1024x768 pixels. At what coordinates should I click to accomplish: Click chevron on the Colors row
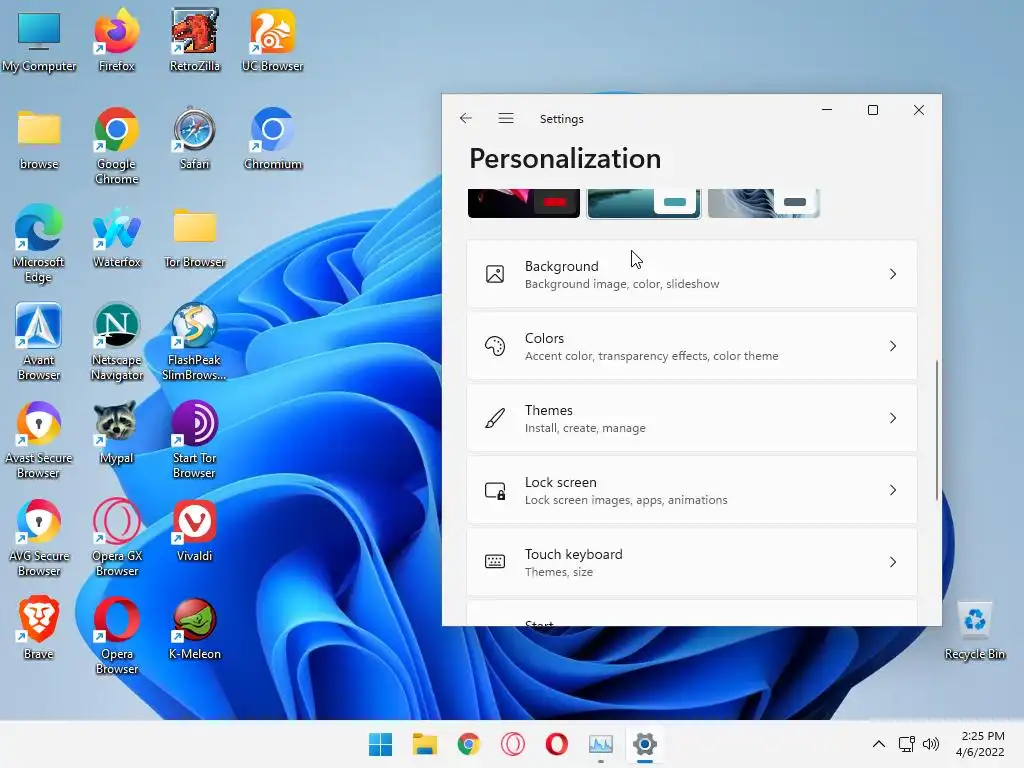click(x=893, y=346)
